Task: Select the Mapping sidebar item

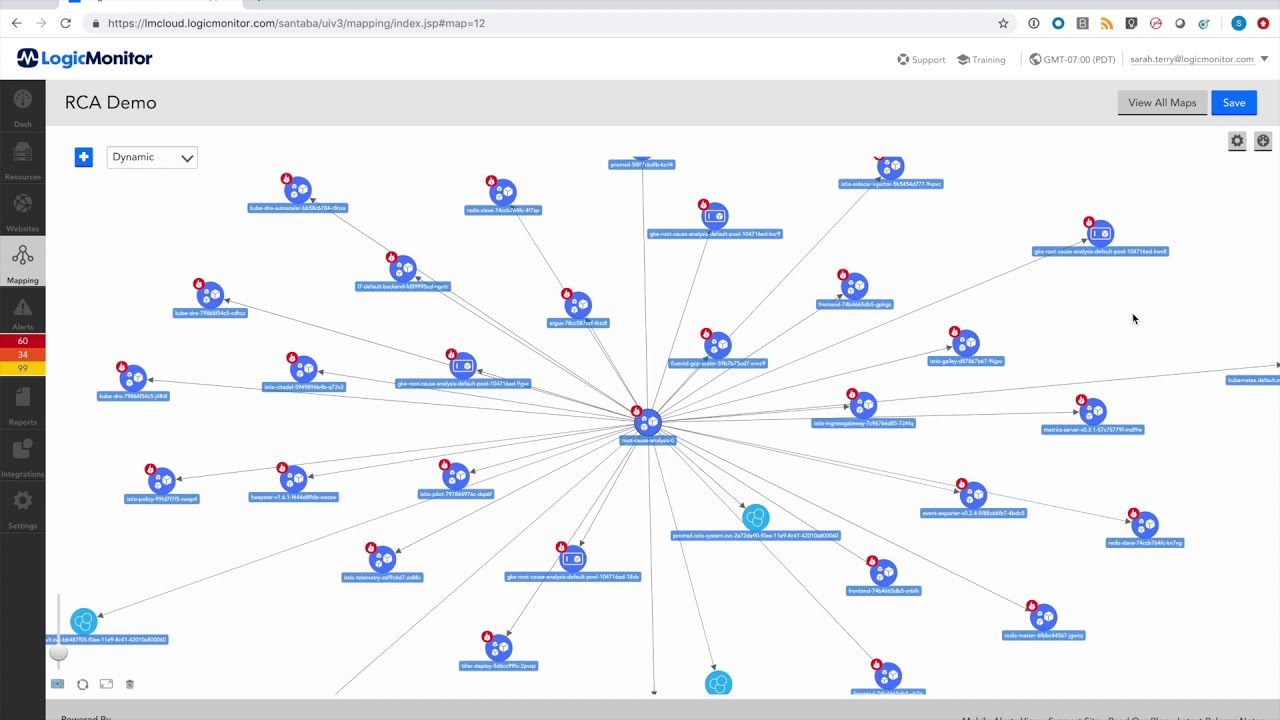Action: pos(22,263)
